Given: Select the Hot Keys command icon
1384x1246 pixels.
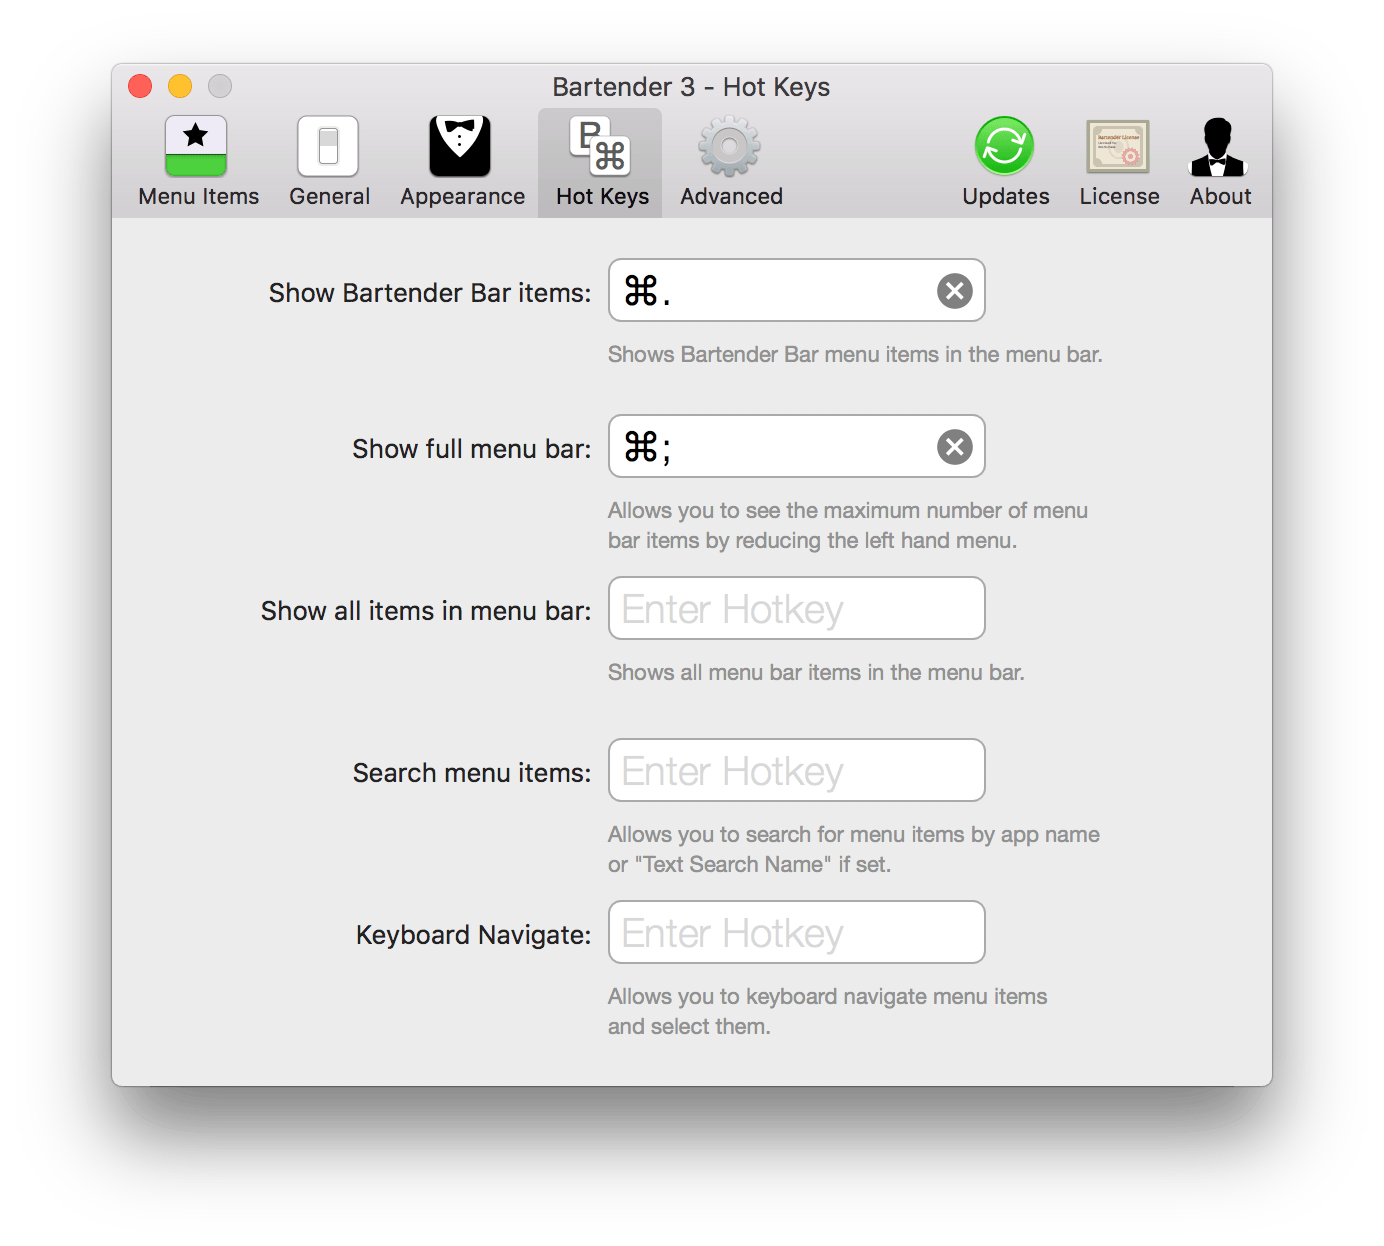Looking at the screenshot, I should [600, 146].
